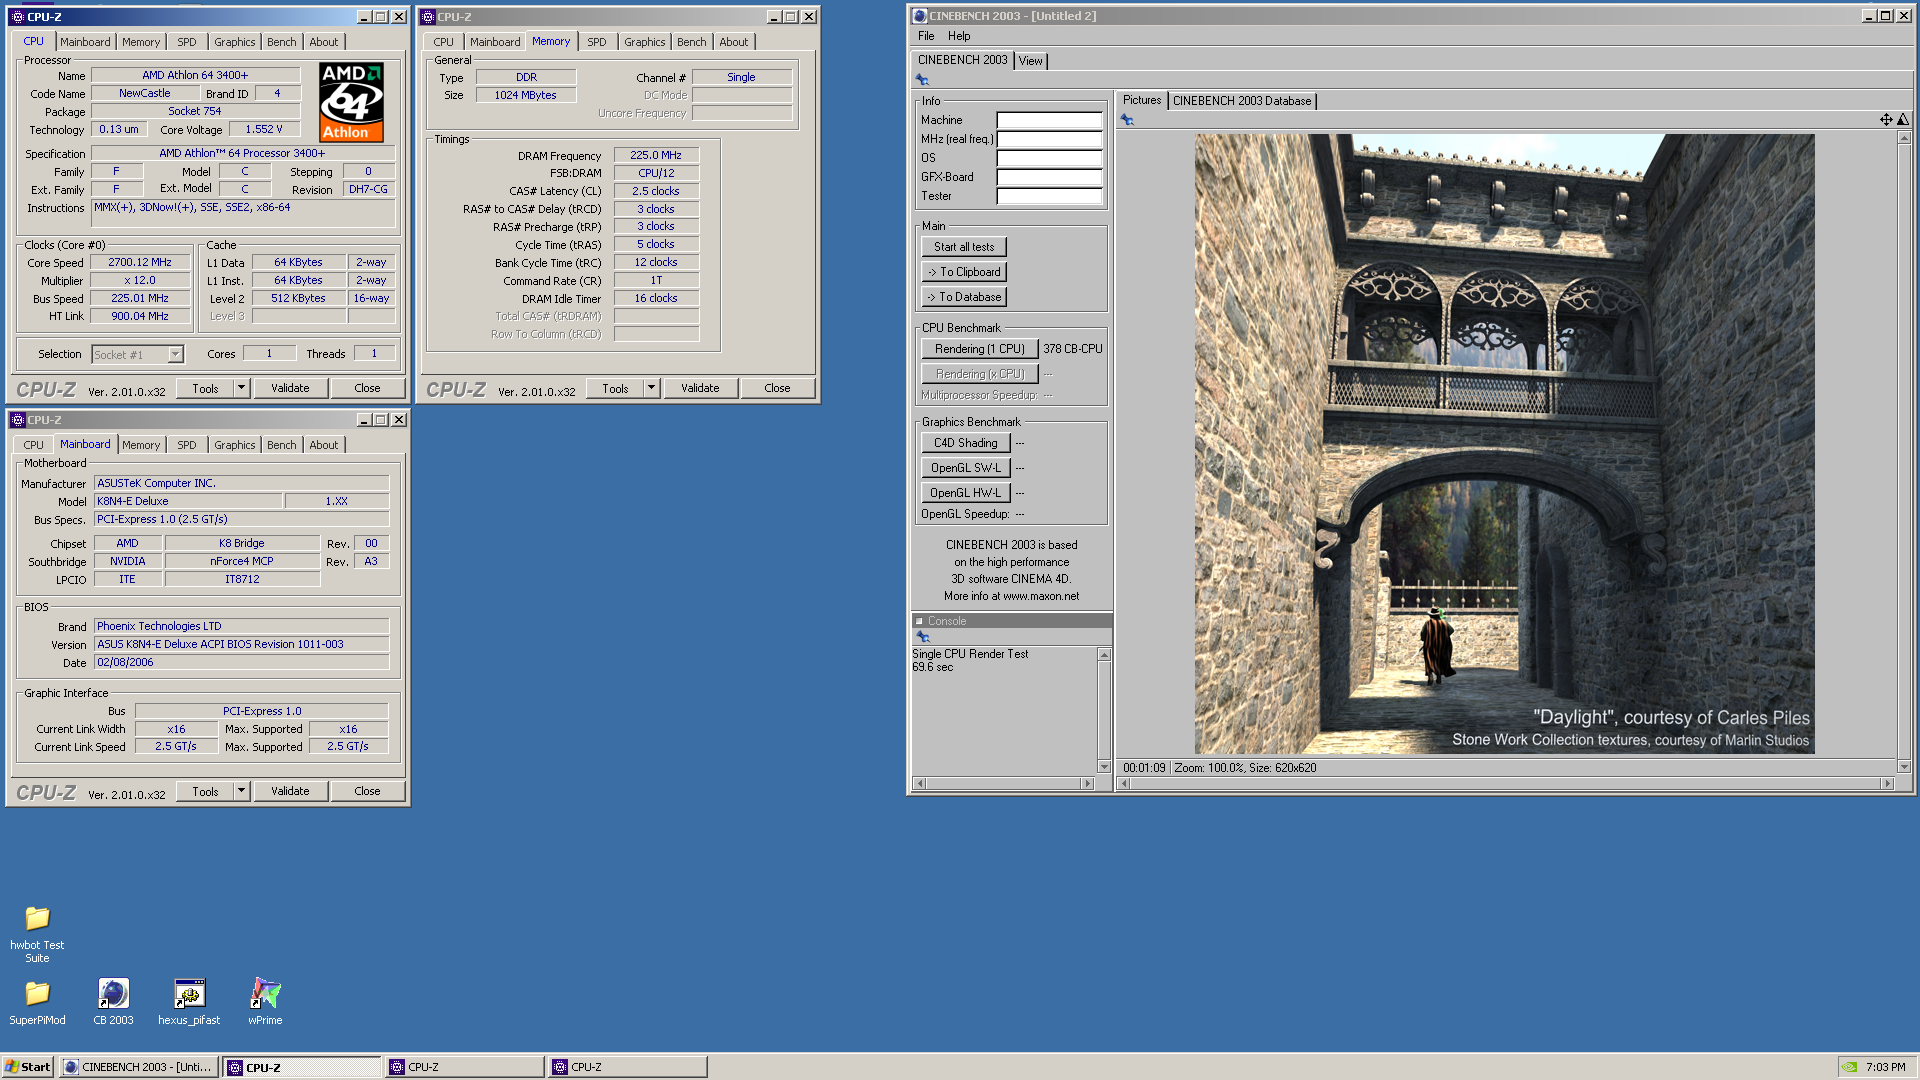Screen dimensions: 1920x1080
Task: Click picture view vertical scrollbar up arrow
Action: [1904, 138]
